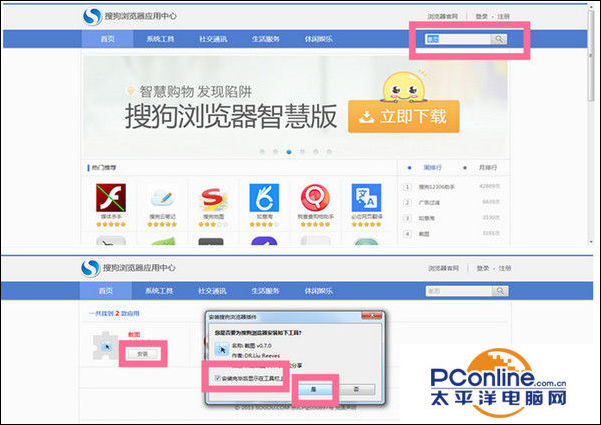Open the 搜狗云笔记 cloud note icon
This screenshot has height=425, width=601.
tap(163, 197)
